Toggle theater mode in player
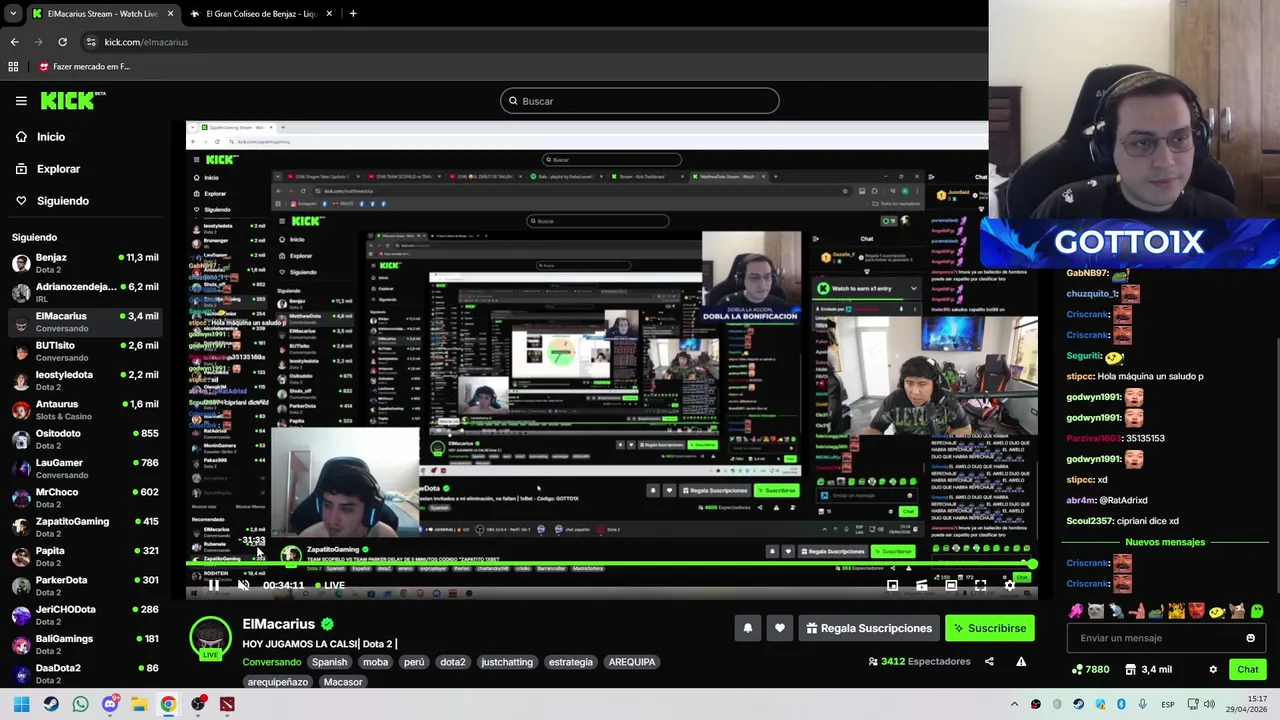The width and height of the screenshot is (1280, 720). [x=951, y=585]
